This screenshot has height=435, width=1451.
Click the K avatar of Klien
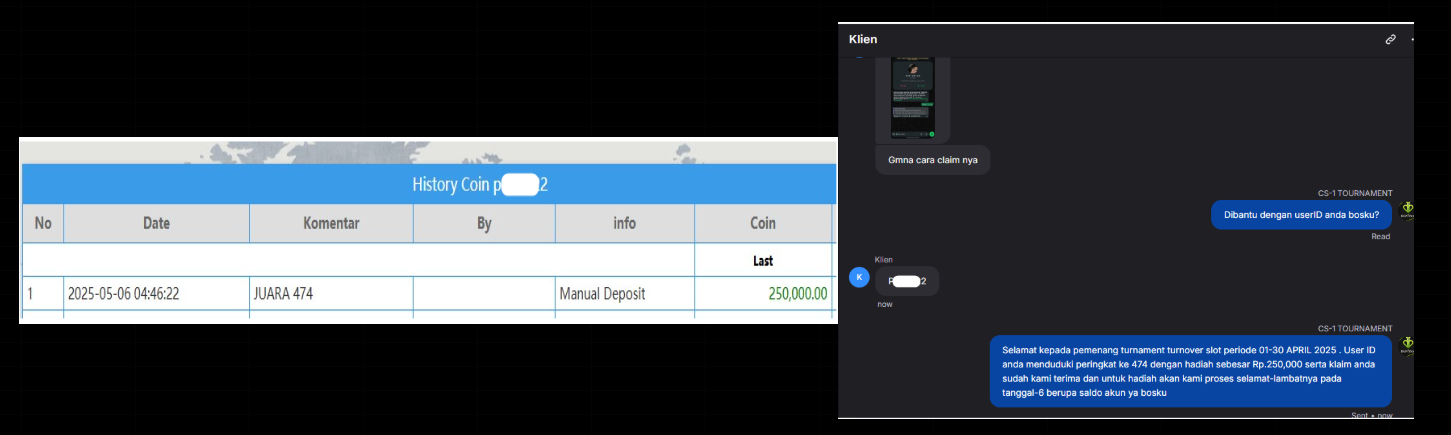pyautogui.click(x=859, y=277)
